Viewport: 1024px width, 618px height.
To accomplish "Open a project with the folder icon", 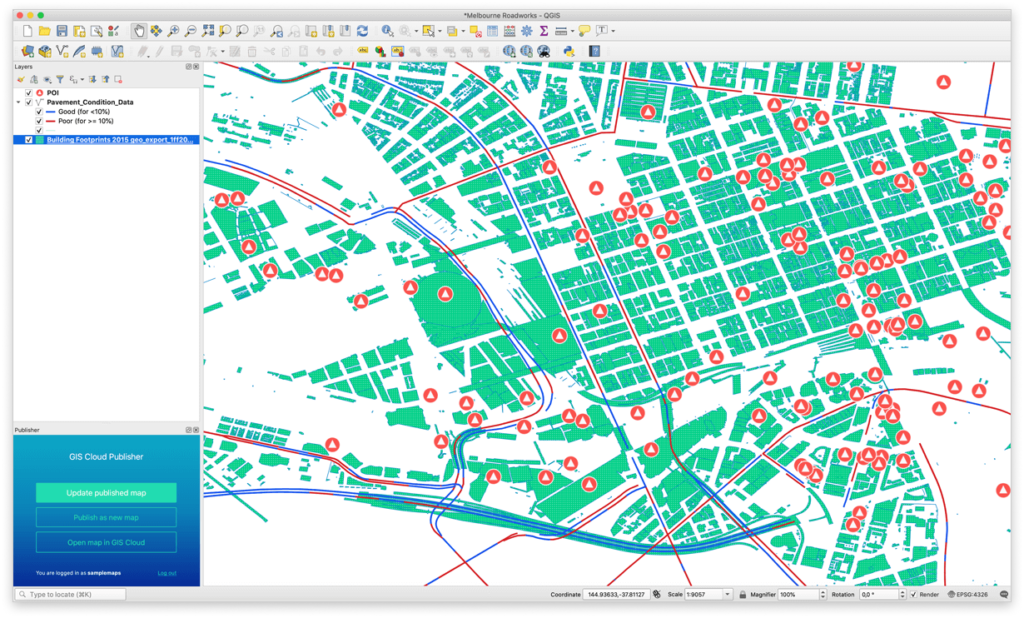I will (44, 31).
